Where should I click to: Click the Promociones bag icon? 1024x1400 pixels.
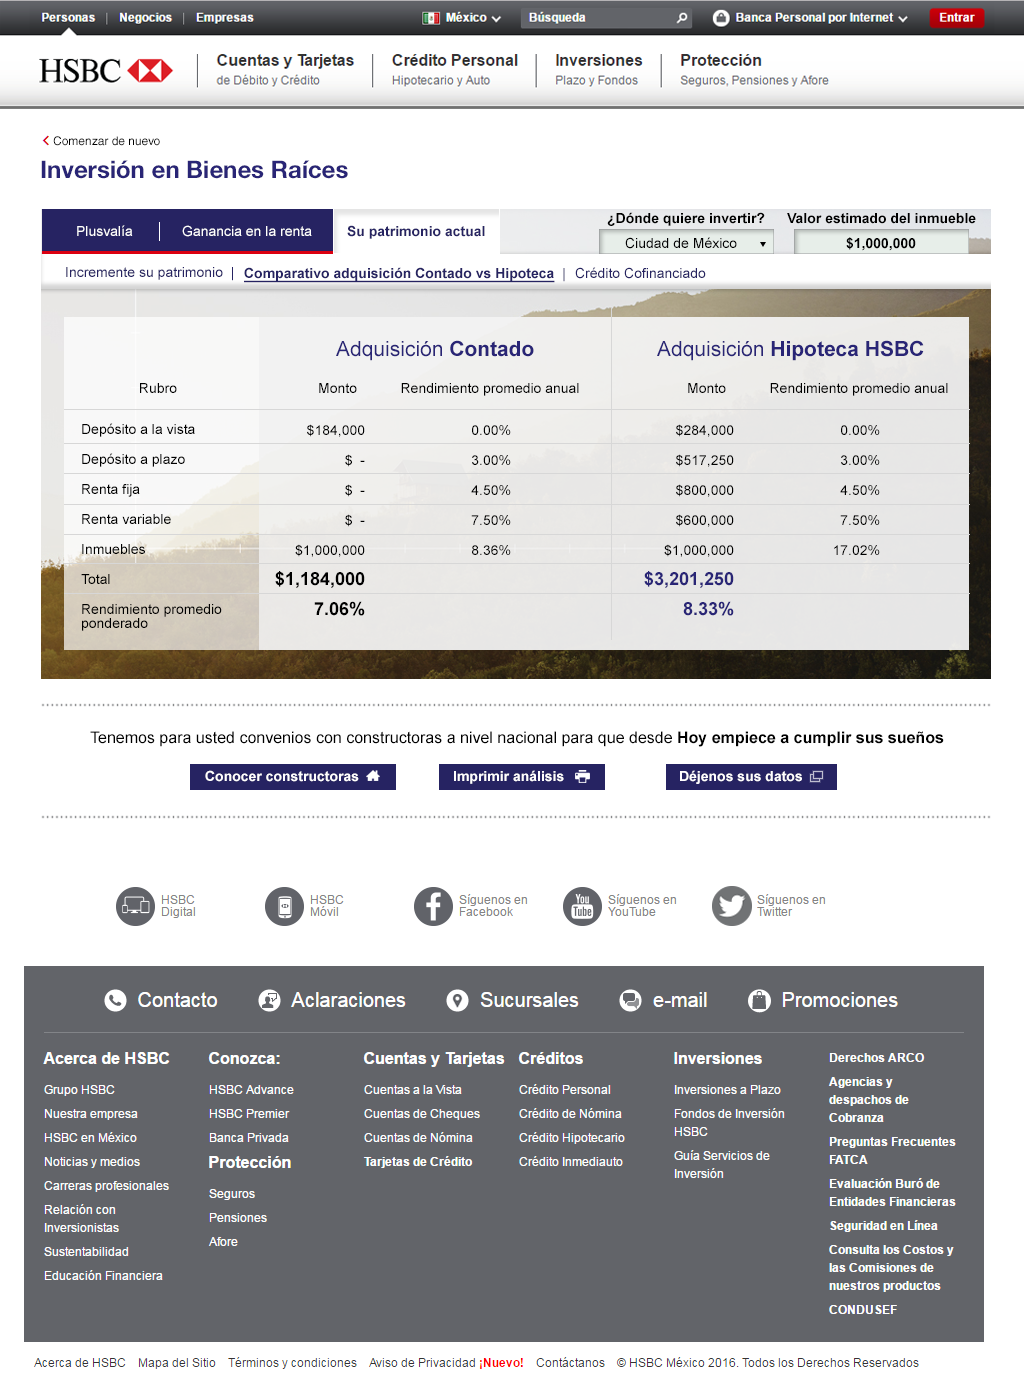click(759, 1000)
